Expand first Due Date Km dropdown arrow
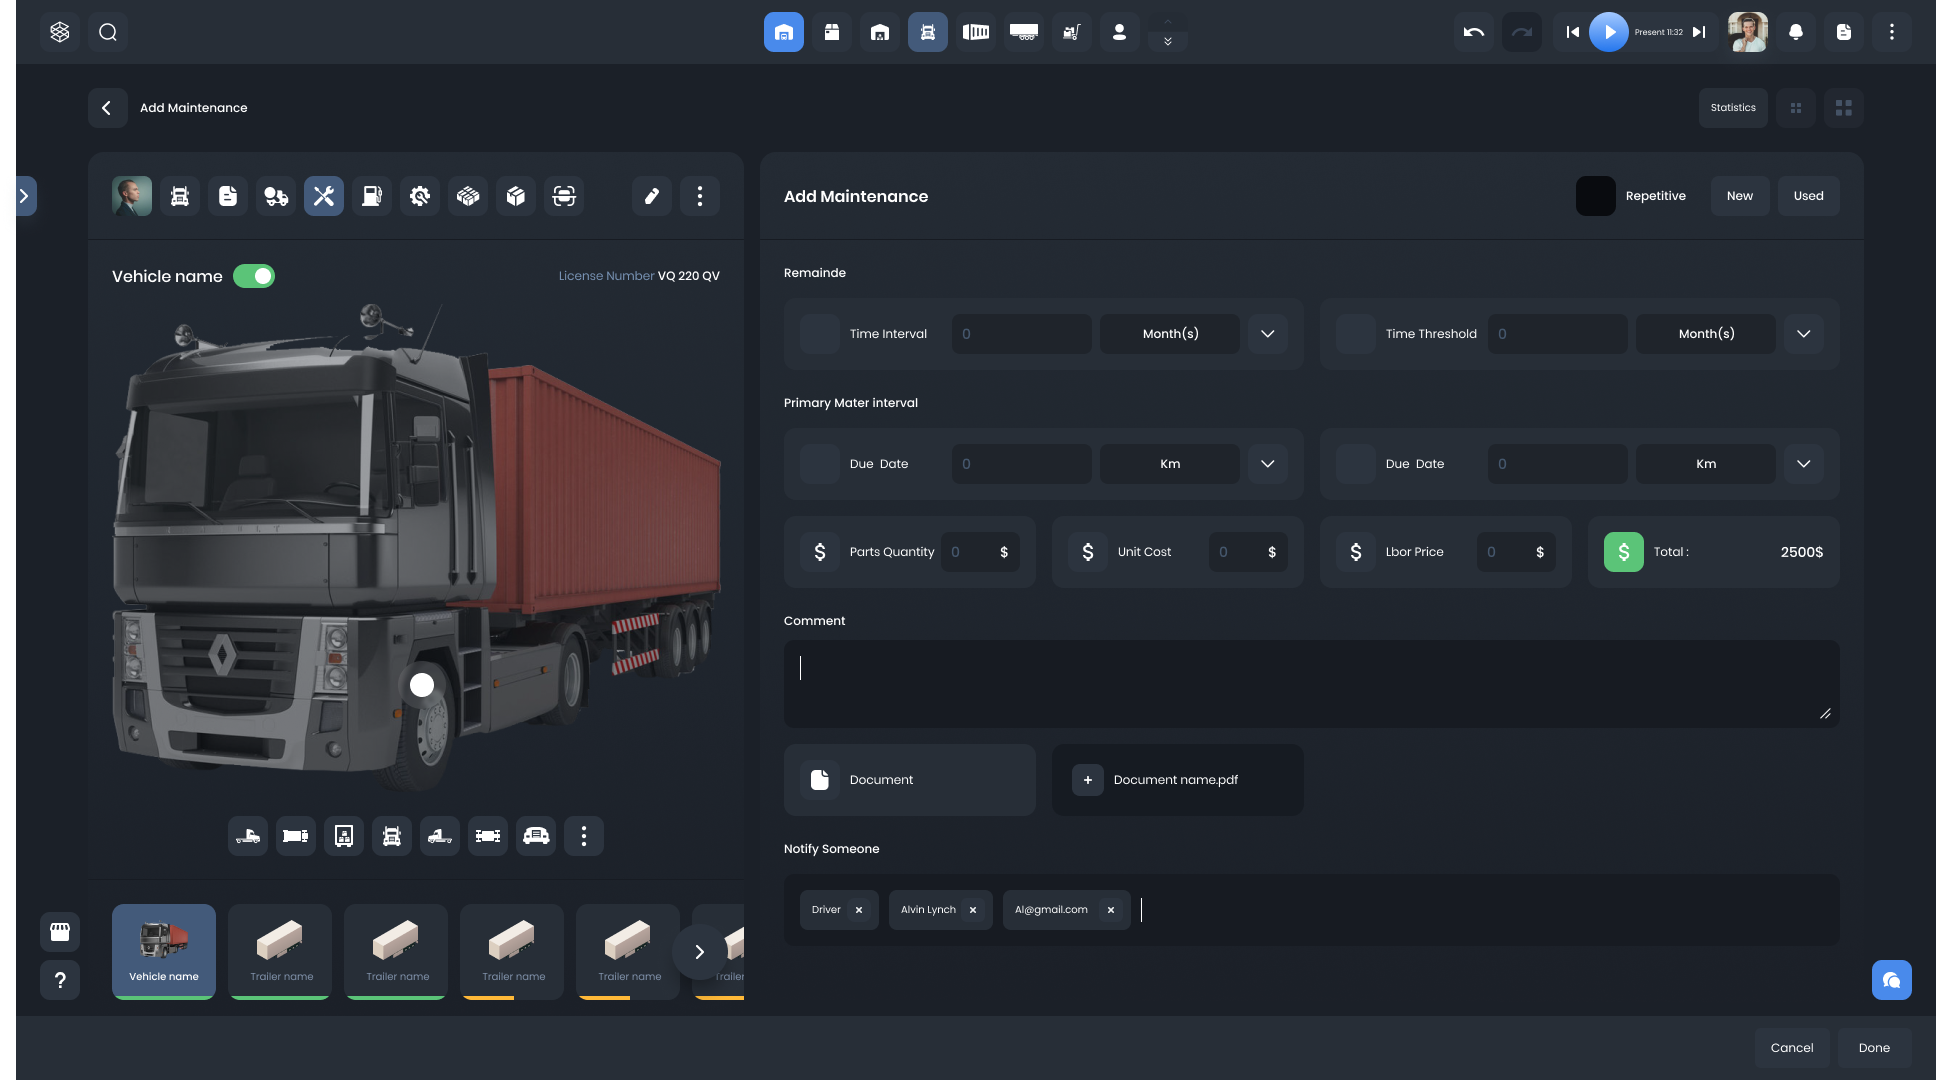This screenshot has width=1936, height=1080. tap(1268, 464)
